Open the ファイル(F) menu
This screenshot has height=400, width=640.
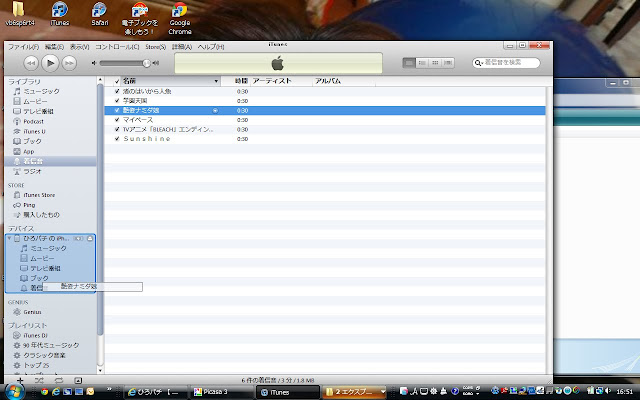click(x=23, y=47)
